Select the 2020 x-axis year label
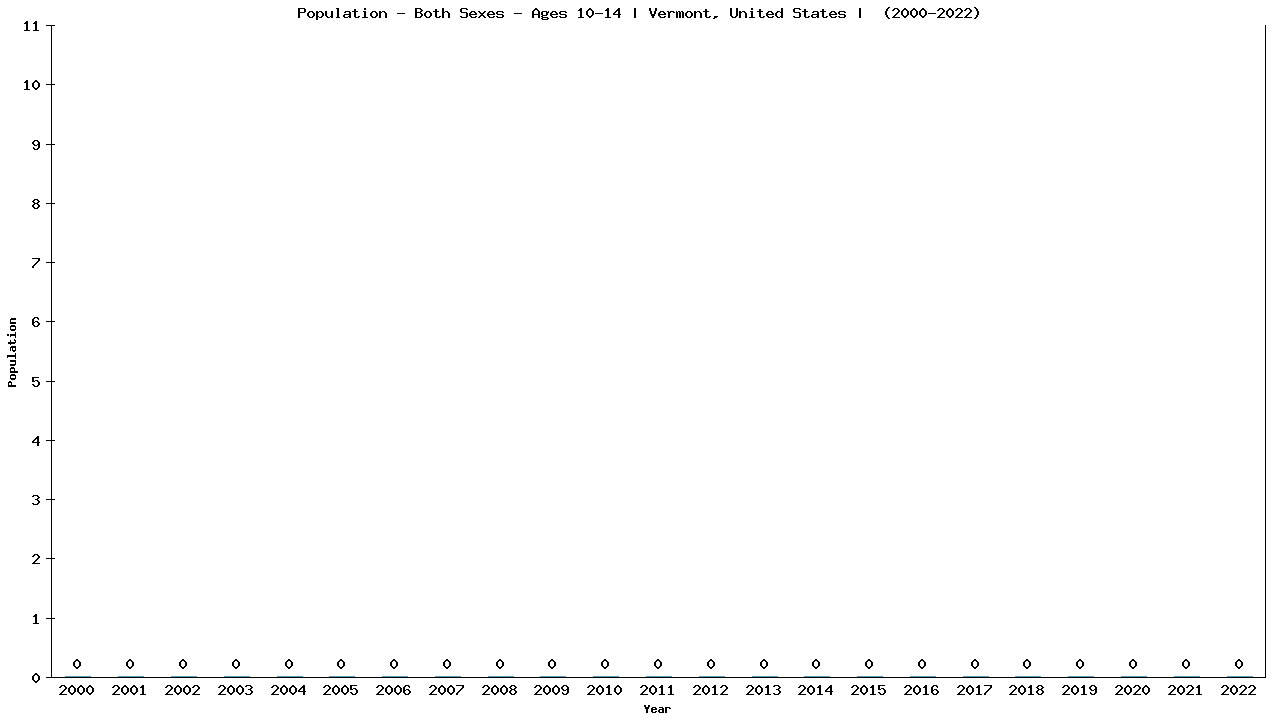This screenshot has height=720, width=1280. 1133,690
